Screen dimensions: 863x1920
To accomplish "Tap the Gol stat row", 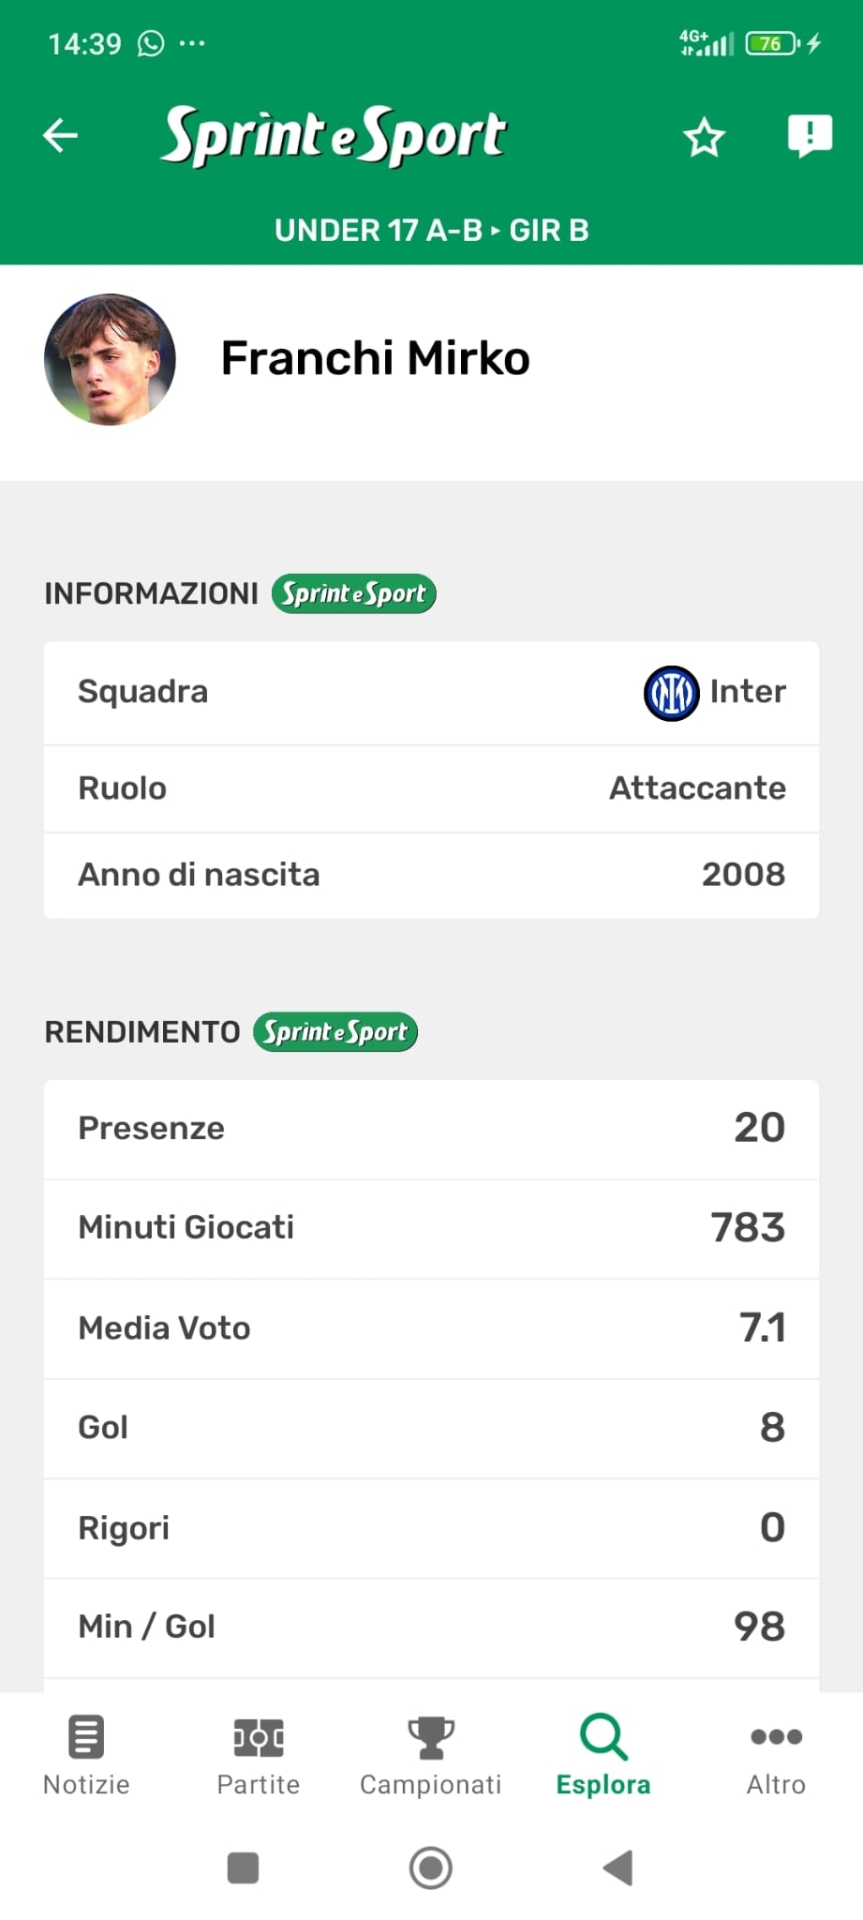I will tap(431, 1428).
